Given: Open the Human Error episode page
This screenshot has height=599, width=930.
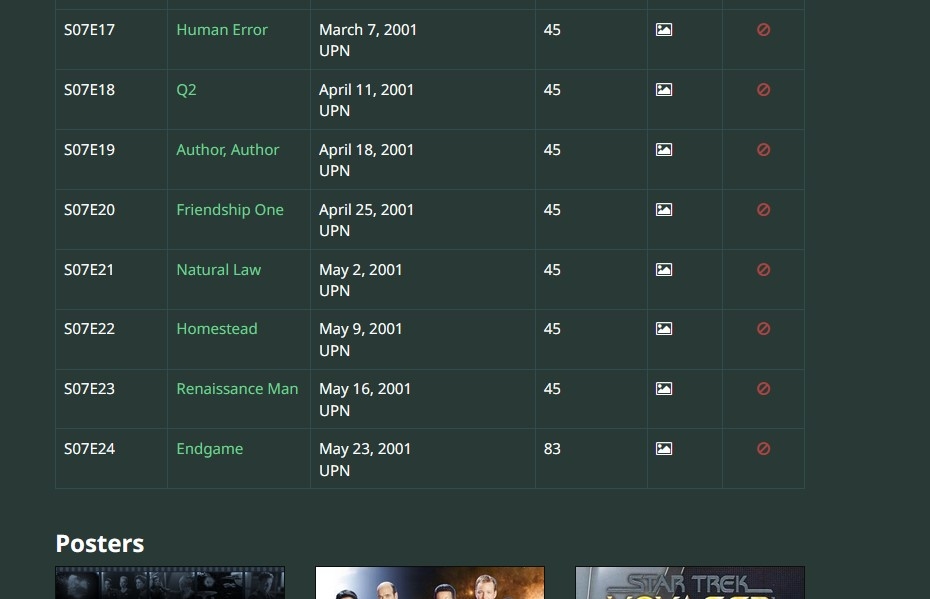Looking at the screenshot, I should pyautogui.click(x=222, y=29).
